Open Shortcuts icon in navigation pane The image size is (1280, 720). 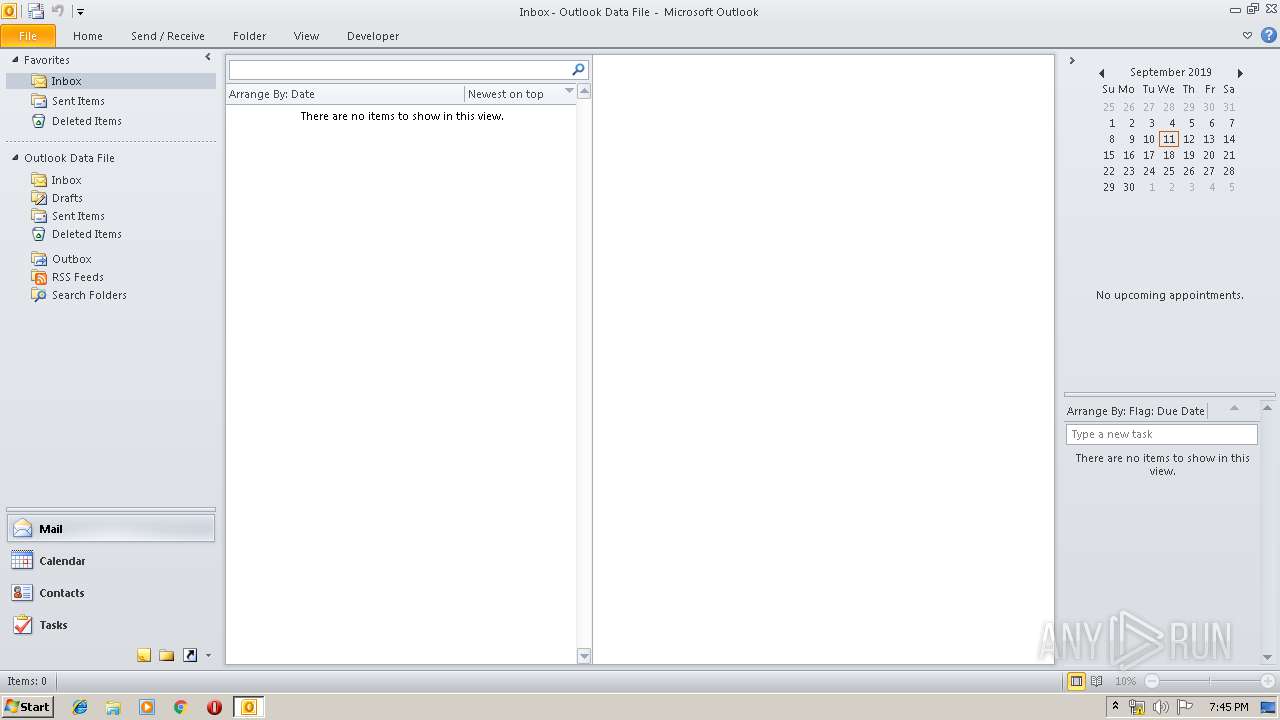[x=190, y=656]
